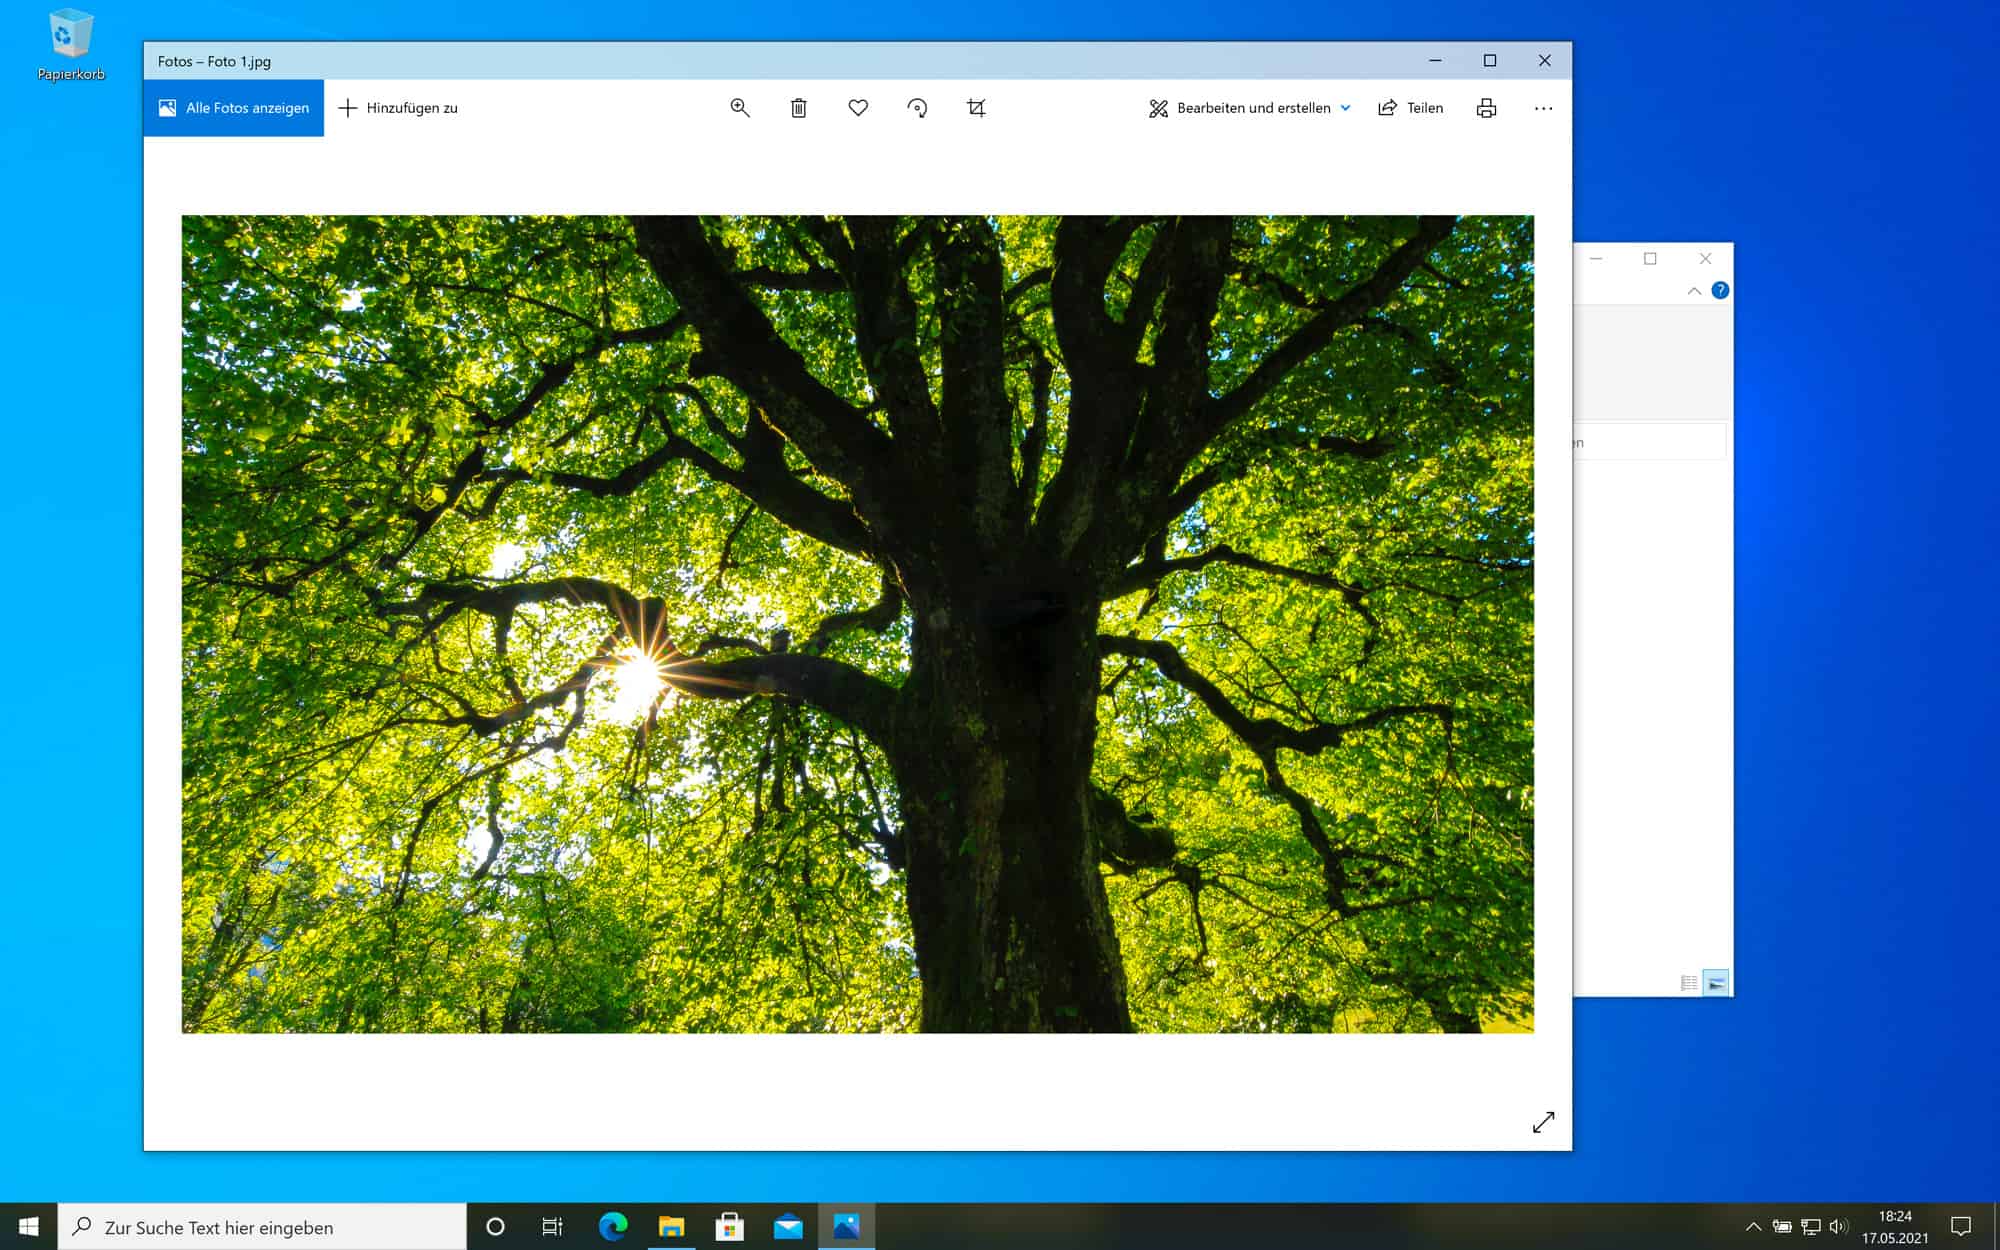2000x1250 pixels.
Task: Open the clock showing 18:24
Action: click(x=1895, y=1227)
